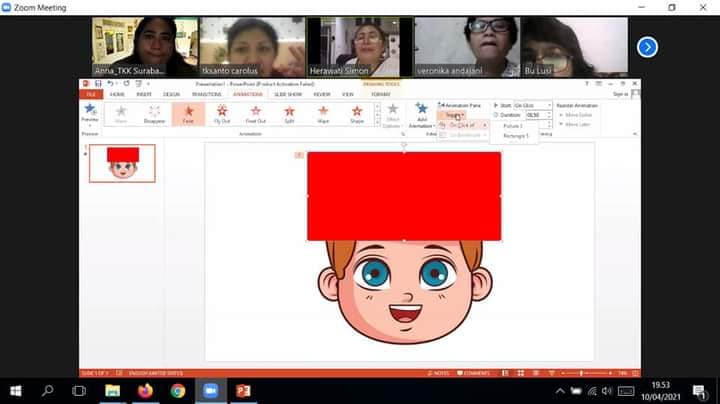Collapse the PowerPoint ribbon
Viewport: 720px width, 404px height.
(635, 134)
